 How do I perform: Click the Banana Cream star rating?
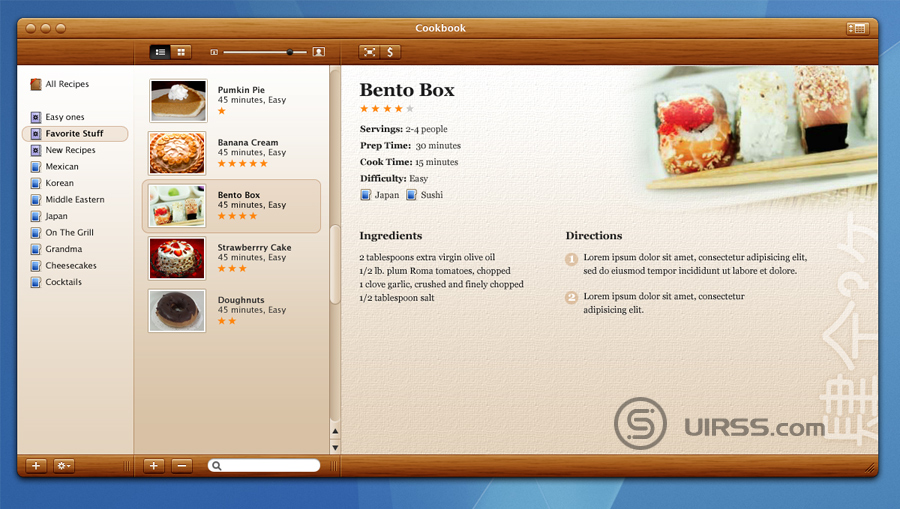(x=243, y=164)
